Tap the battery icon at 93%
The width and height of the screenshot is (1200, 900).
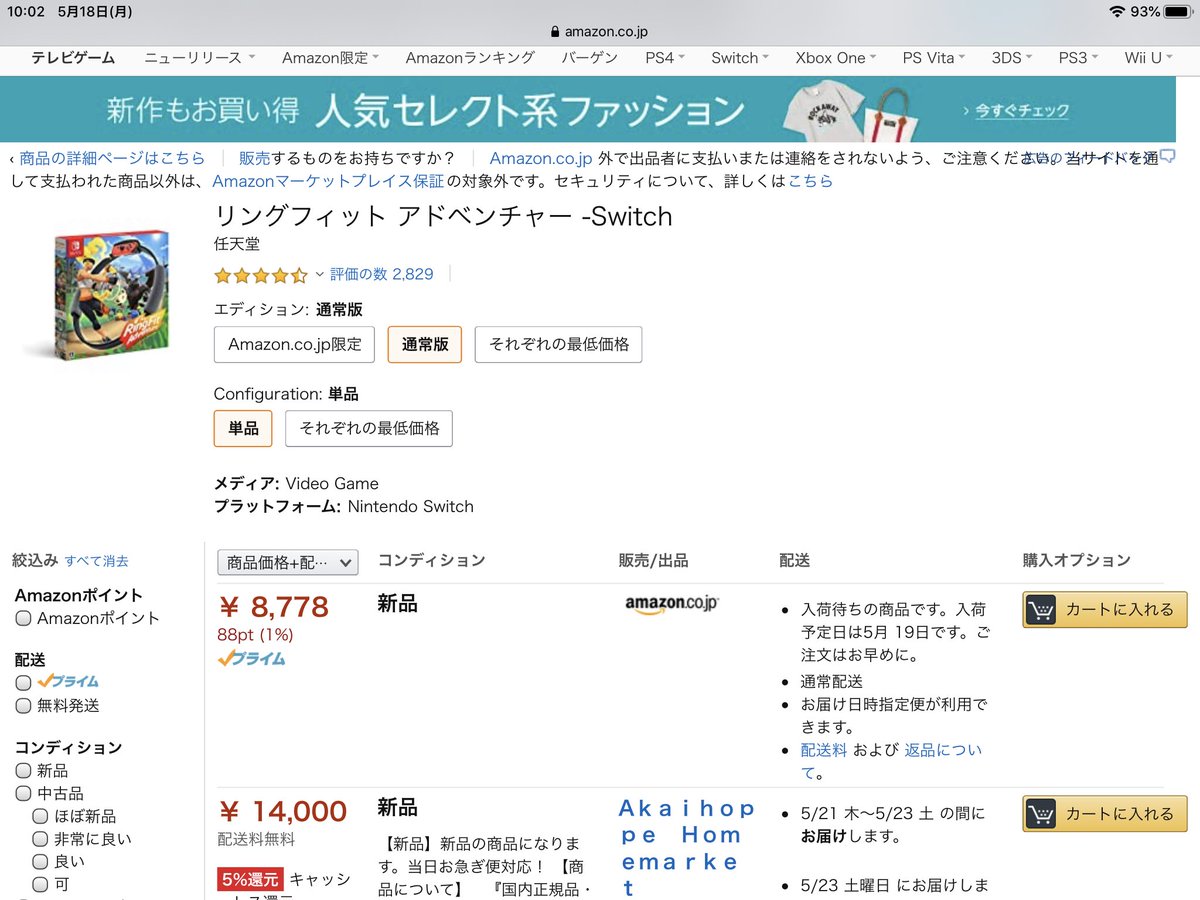coord(1178,12)
